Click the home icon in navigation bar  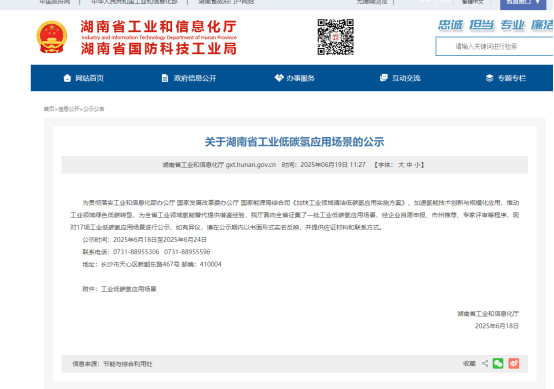pos(67,78)
